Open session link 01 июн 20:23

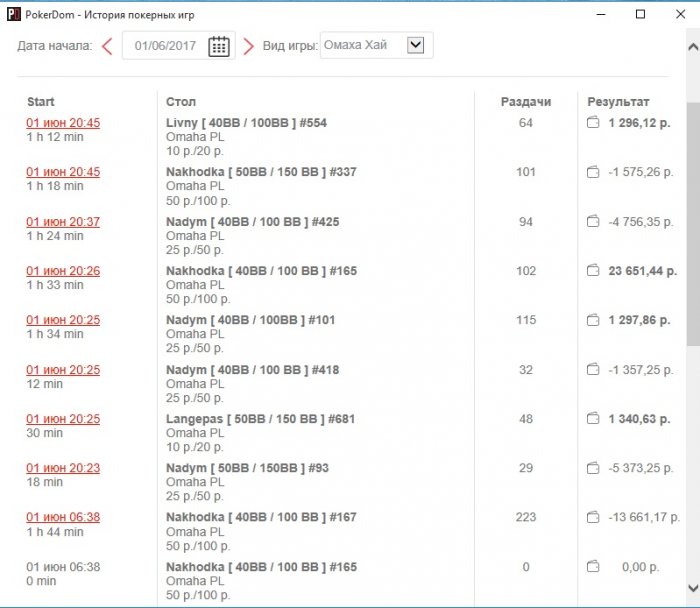pos(63,468)
